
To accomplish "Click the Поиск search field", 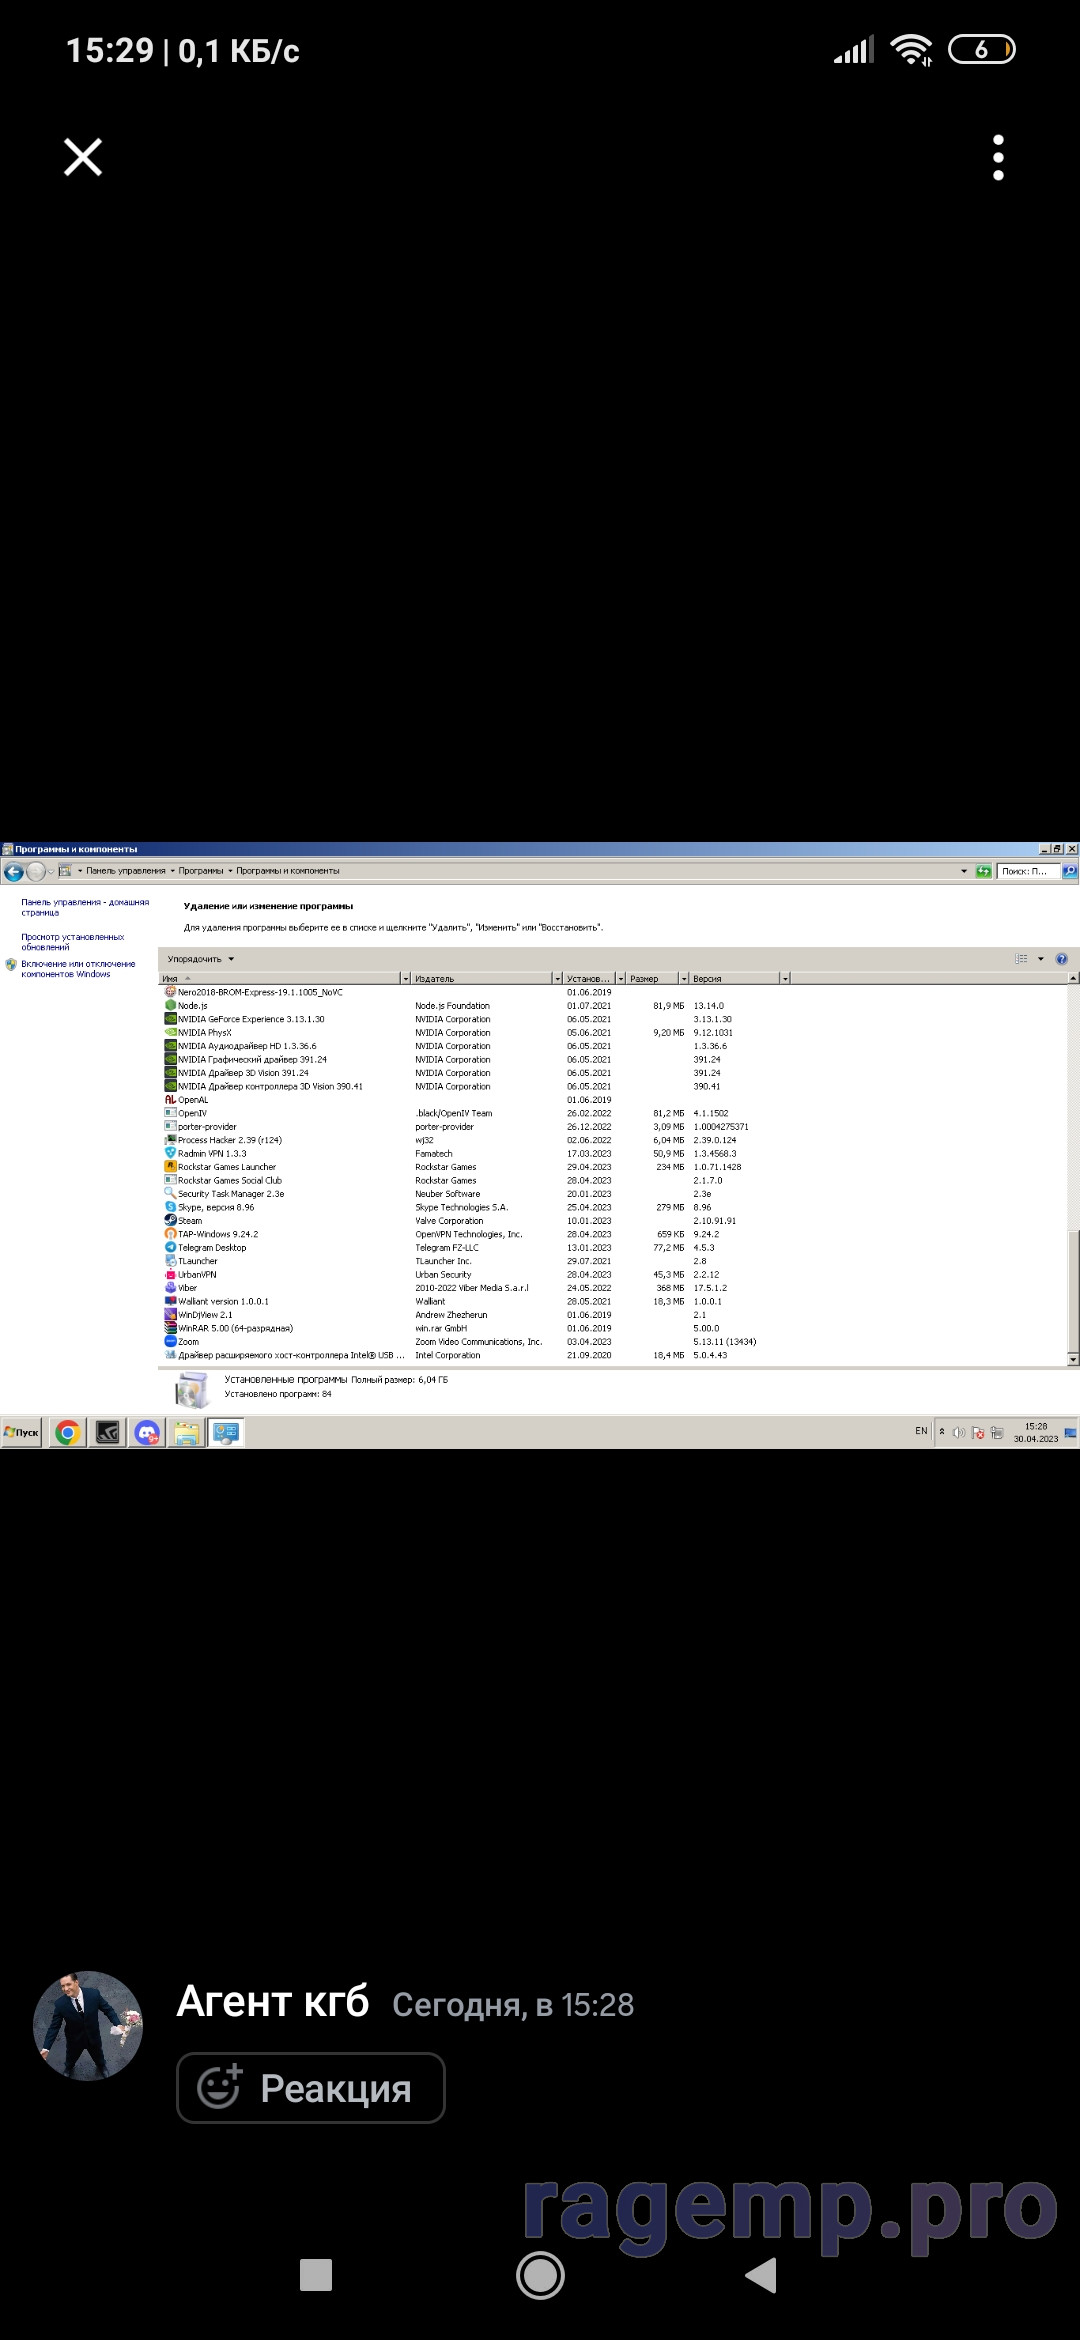I will coord(1029,871).
